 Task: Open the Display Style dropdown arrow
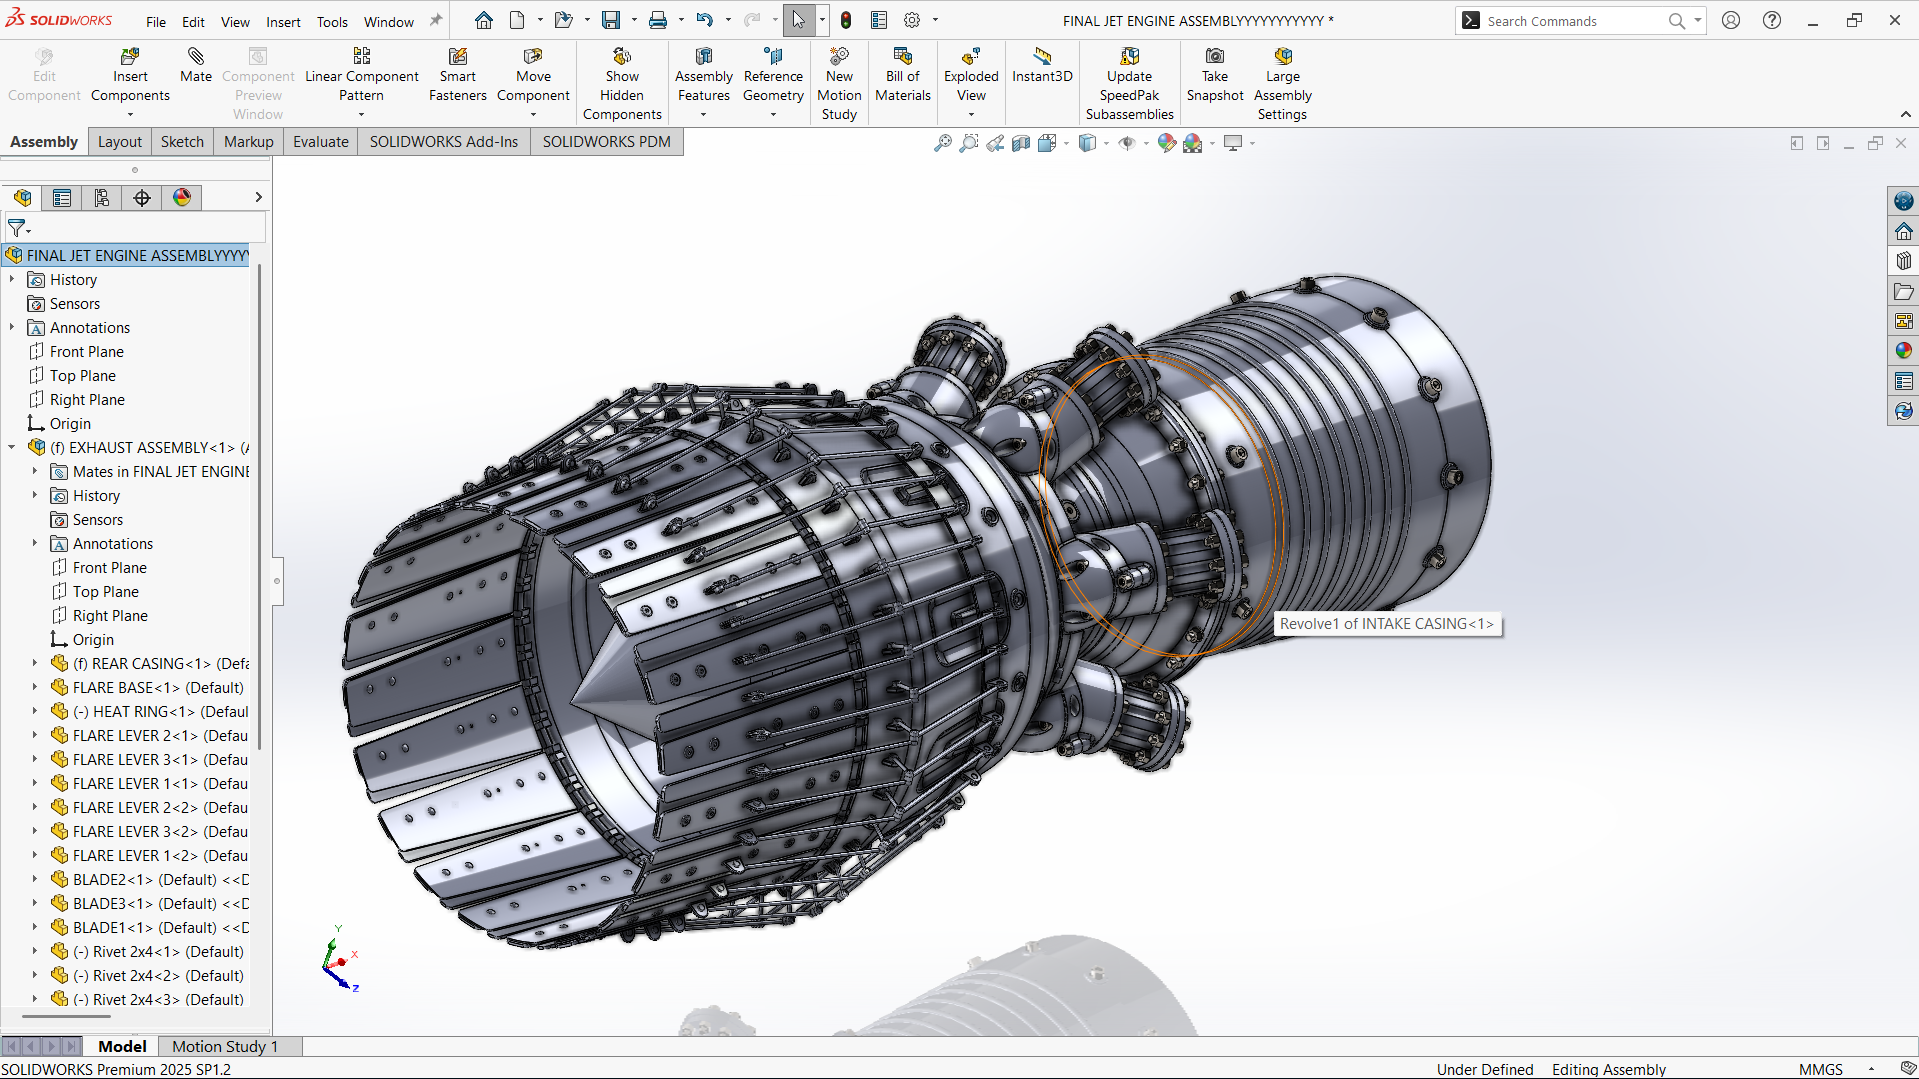[x=1106, y=144]
